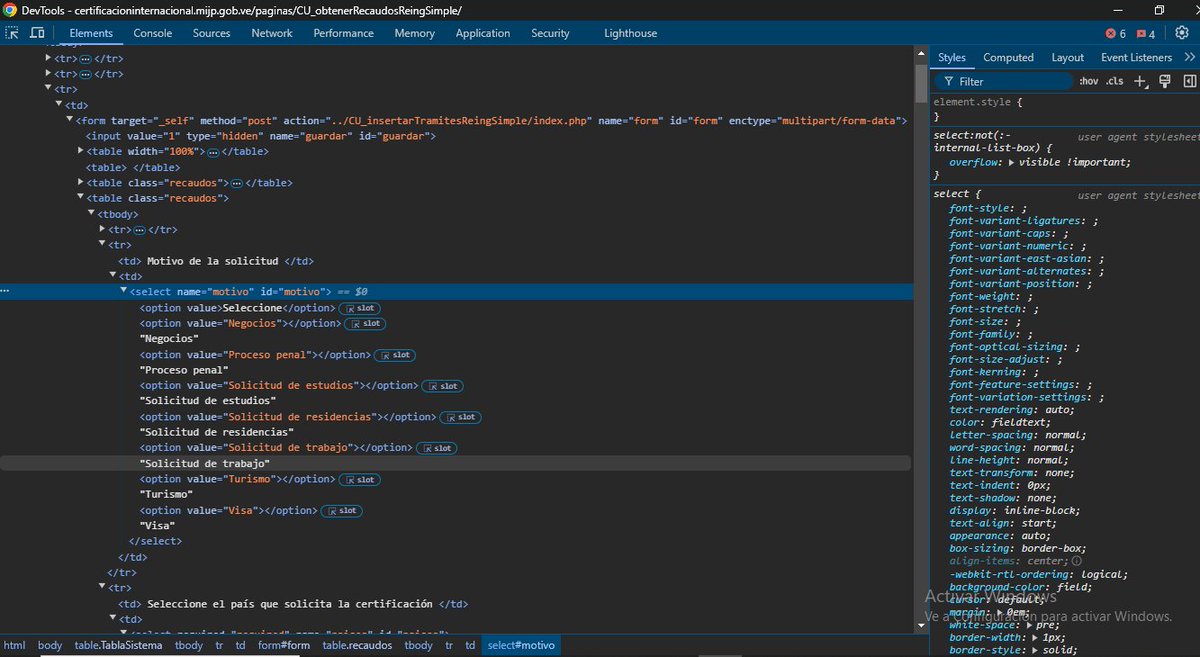Open the Layout pane tab

pos(1067,57)
